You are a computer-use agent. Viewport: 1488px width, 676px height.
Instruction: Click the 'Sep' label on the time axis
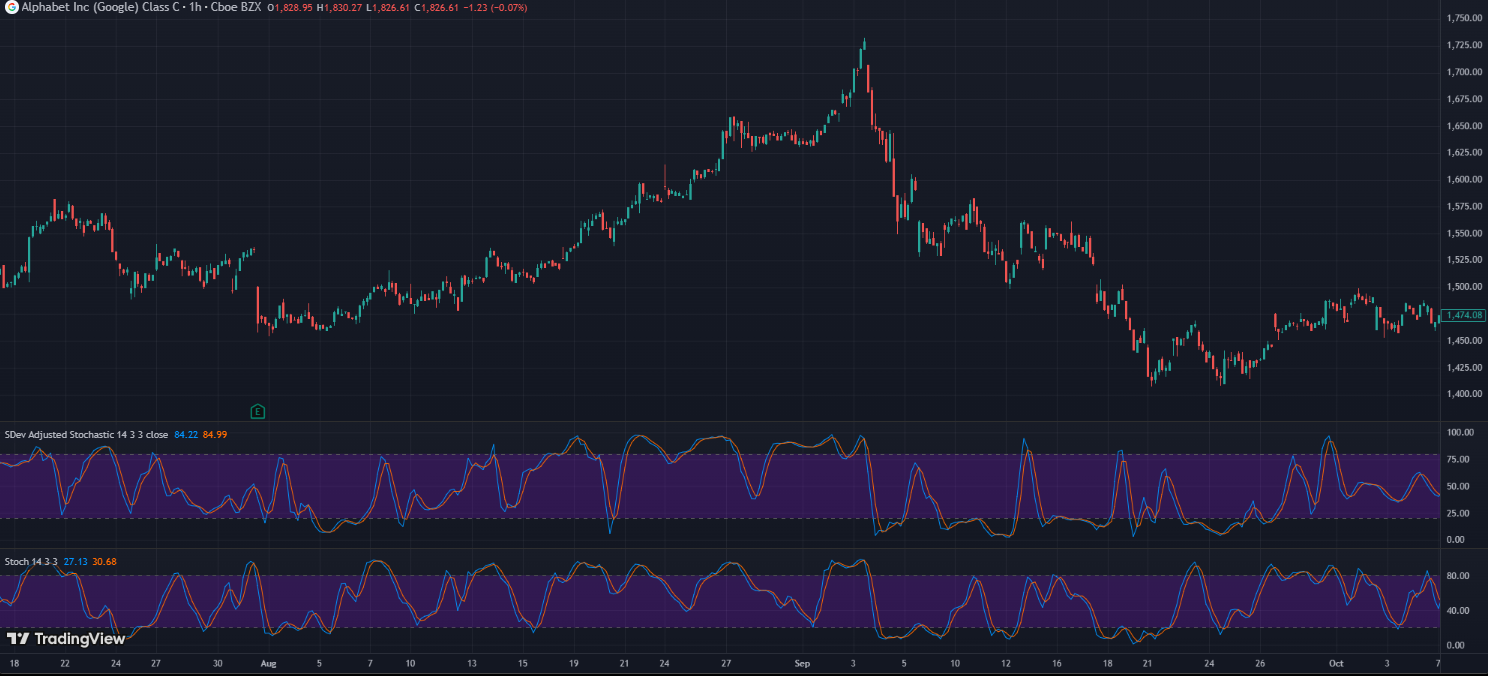pos(801,663)
